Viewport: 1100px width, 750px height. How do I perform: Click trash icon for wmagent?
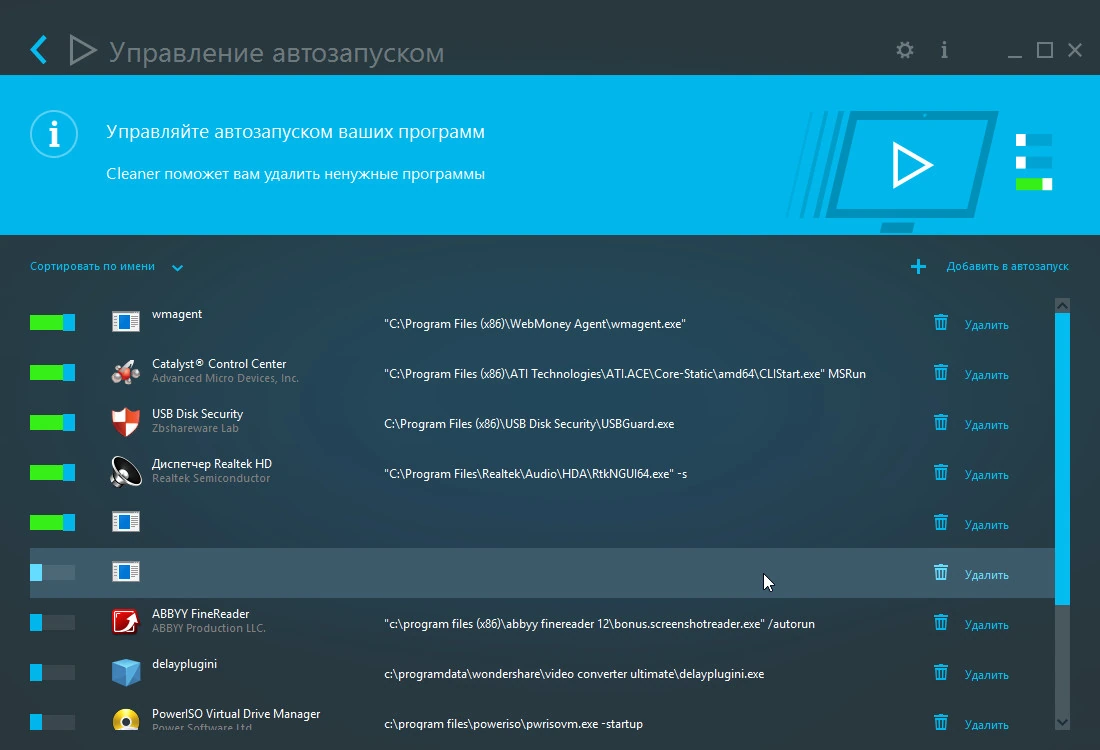coord(941,322)
